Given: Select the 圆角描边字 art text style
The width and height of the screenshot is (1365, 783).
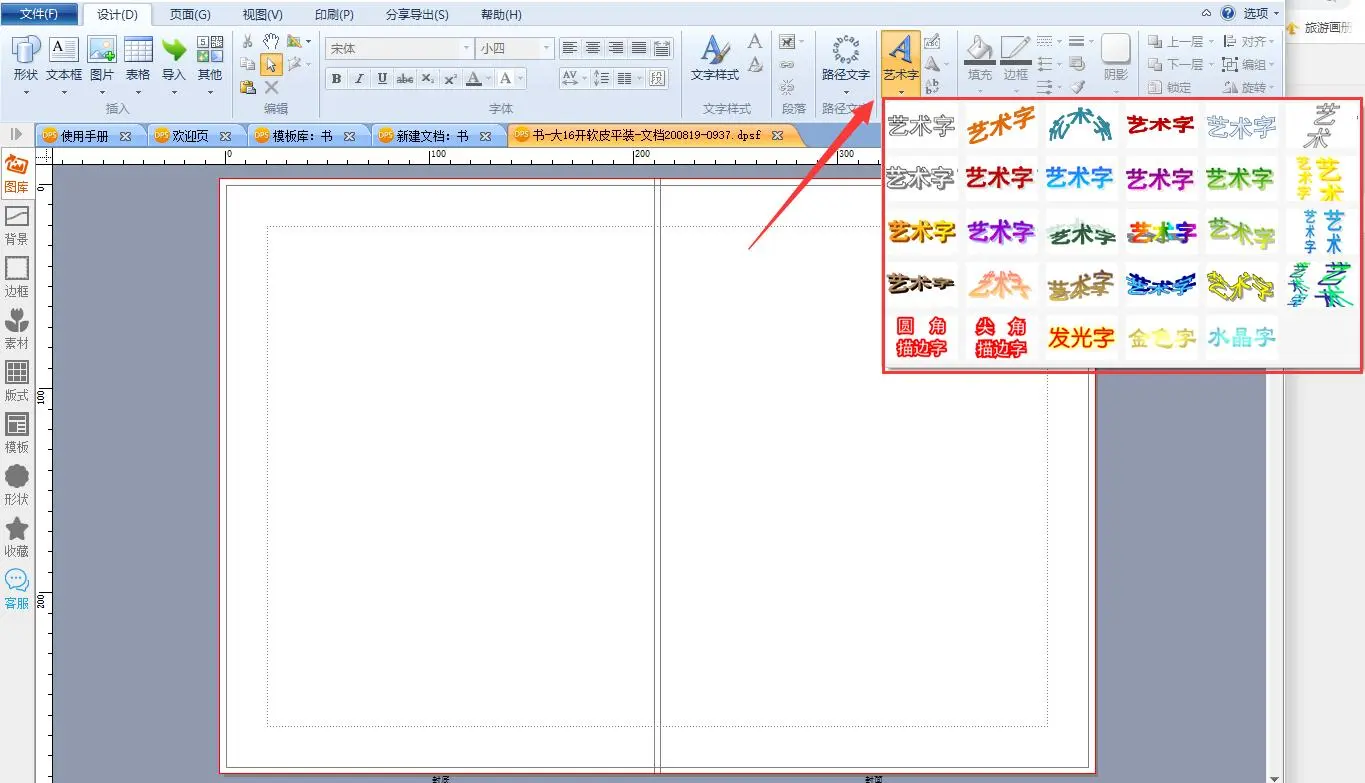Looking at the screenshot, I should 921,338.
